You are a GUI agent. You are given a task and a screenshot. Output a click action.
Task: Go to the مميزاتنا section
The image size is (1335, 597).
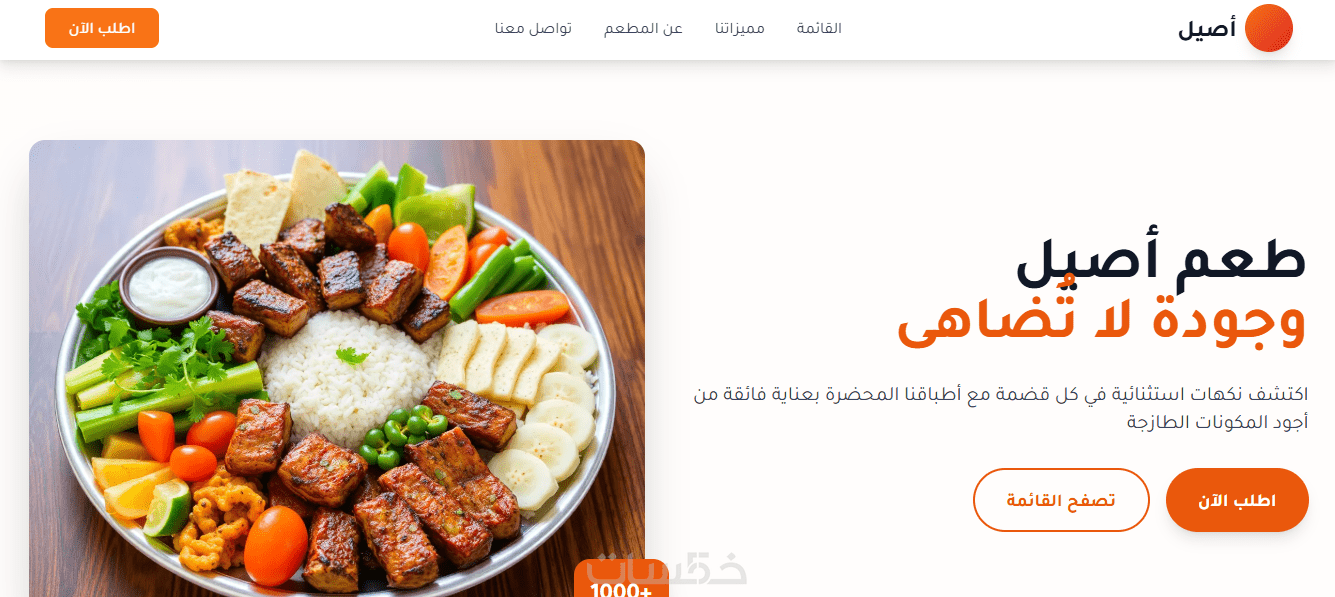pos(740,28)
